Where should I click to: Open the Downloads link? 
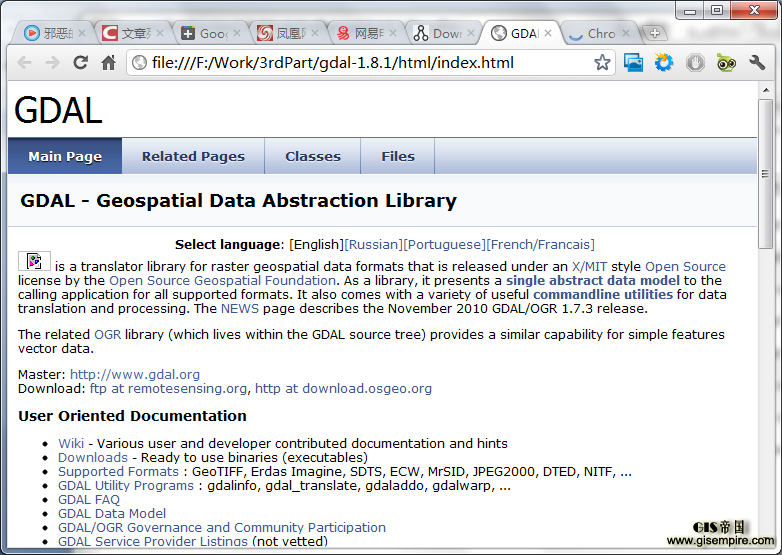pyautogui.click(x=93, y=458)
